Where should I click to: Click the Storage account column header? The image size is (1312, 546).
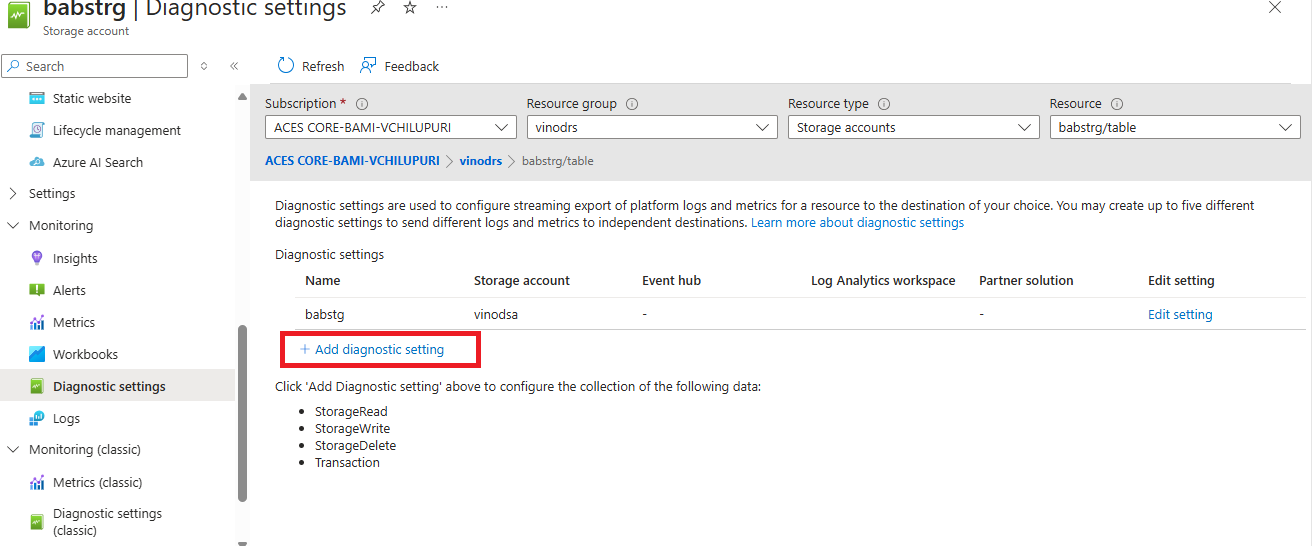pyautogui.click(x=522, y=281)
